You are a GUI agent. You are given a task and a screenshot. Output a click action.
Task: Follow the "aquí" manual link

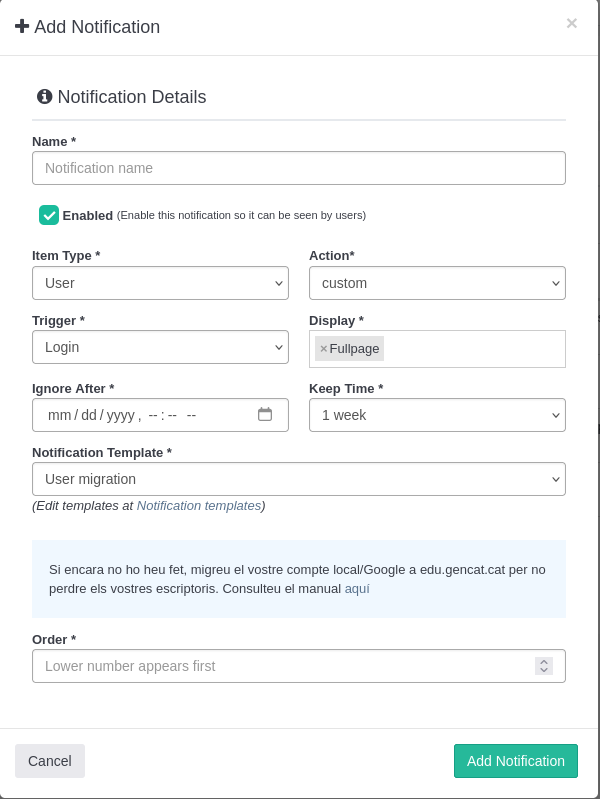[x=357, y=589]
